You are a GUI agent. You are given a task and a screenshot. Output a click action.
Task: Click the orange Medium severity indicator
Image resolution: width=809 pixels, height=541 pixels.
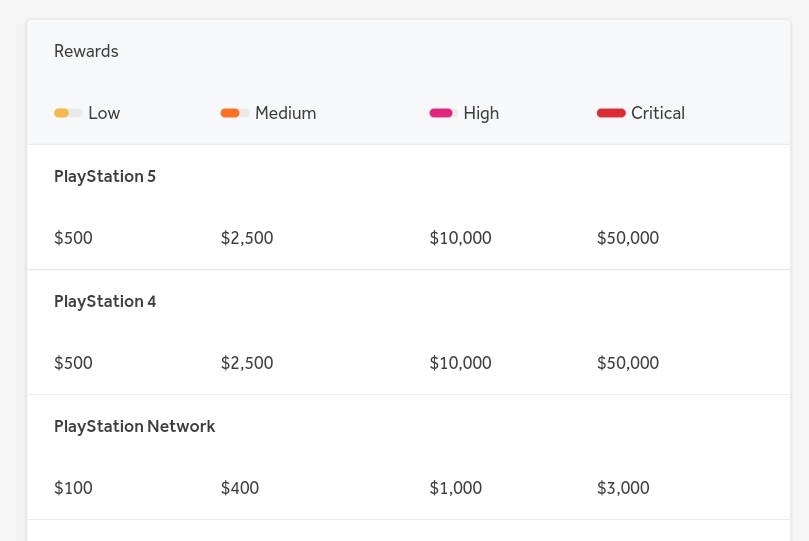point(235,113)
